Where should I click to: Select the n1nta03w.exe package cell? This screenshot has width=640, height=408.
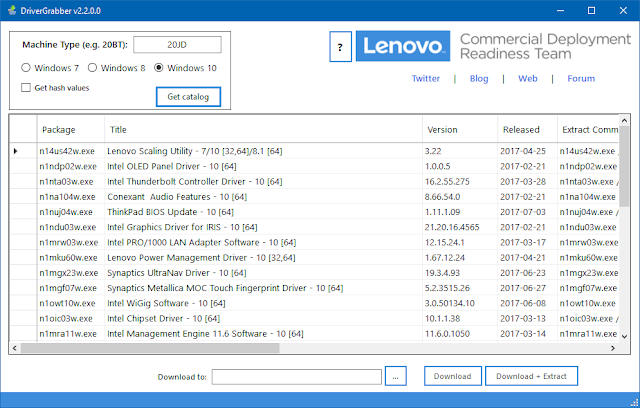pyautogui.click(x=71, y=182)
